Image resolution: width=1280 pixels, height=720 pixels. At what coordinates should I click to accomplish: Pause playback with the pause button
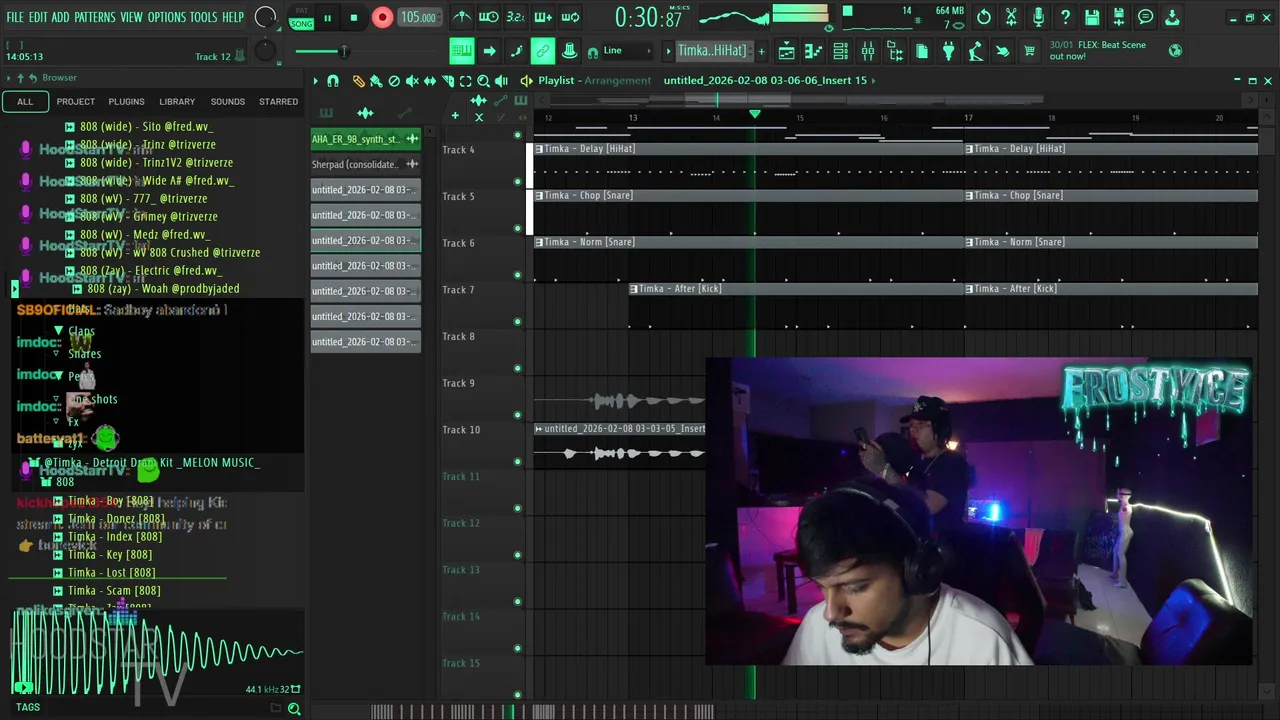coord(327,17)
